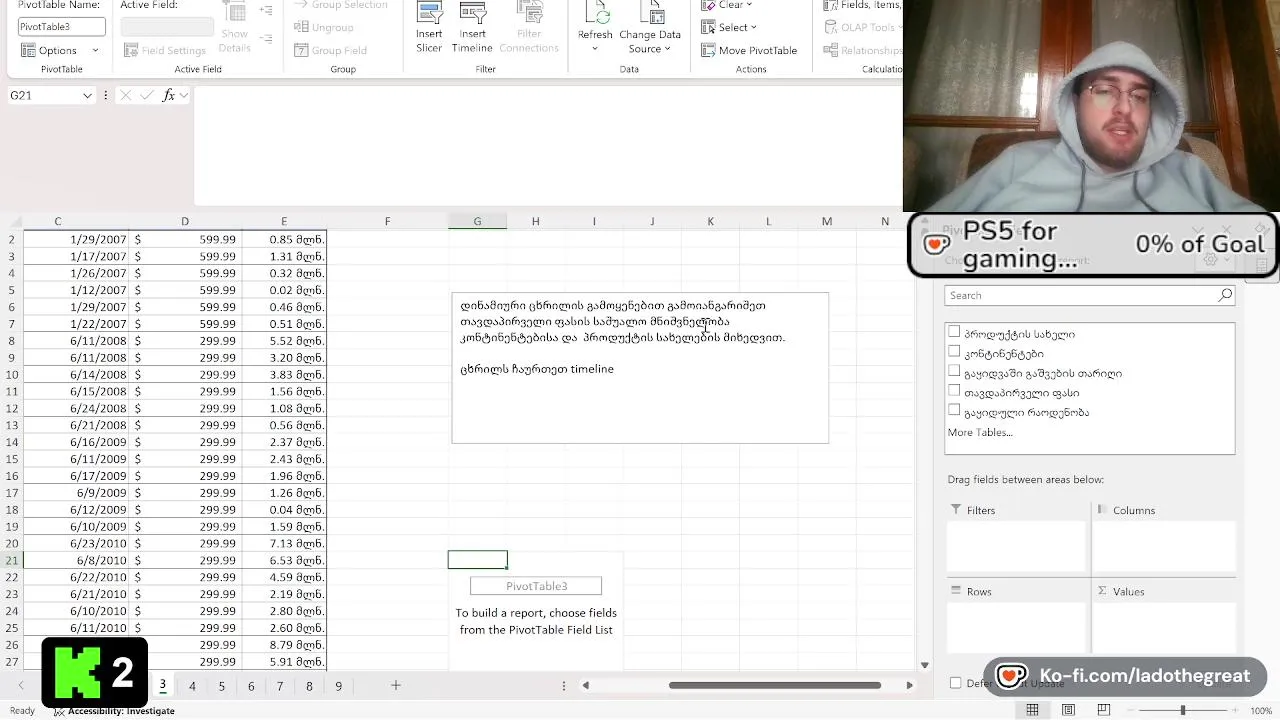This screenshot has width=1280, height=720.
Task: Open sheet tab 9
Action: click(338, 686)
